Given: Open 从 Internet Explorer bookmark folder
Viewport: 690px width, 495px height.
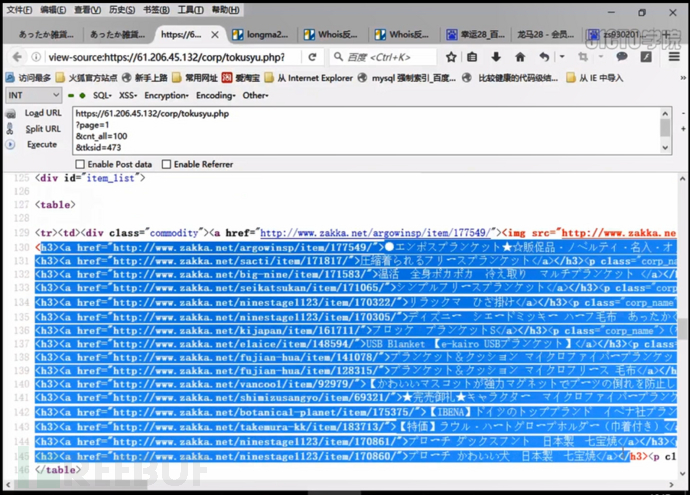Looking at the screenshot, I should [x=308, y=78].
